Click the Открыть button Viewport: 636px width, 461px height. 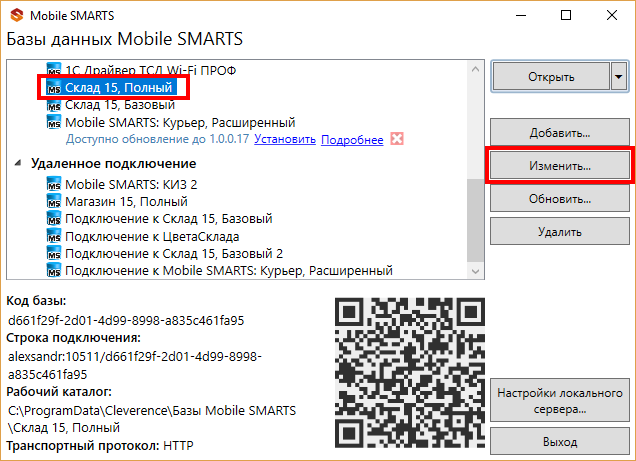tap(551, 76)
